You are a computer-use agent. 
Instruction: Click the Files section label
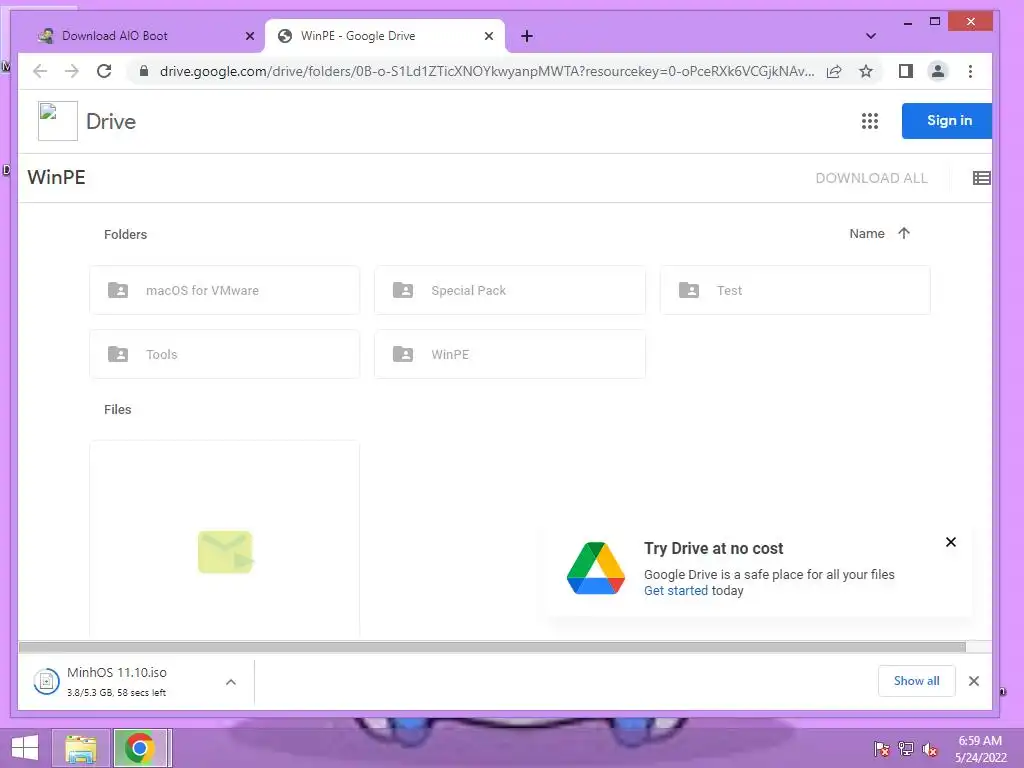[x=118, y=409]
